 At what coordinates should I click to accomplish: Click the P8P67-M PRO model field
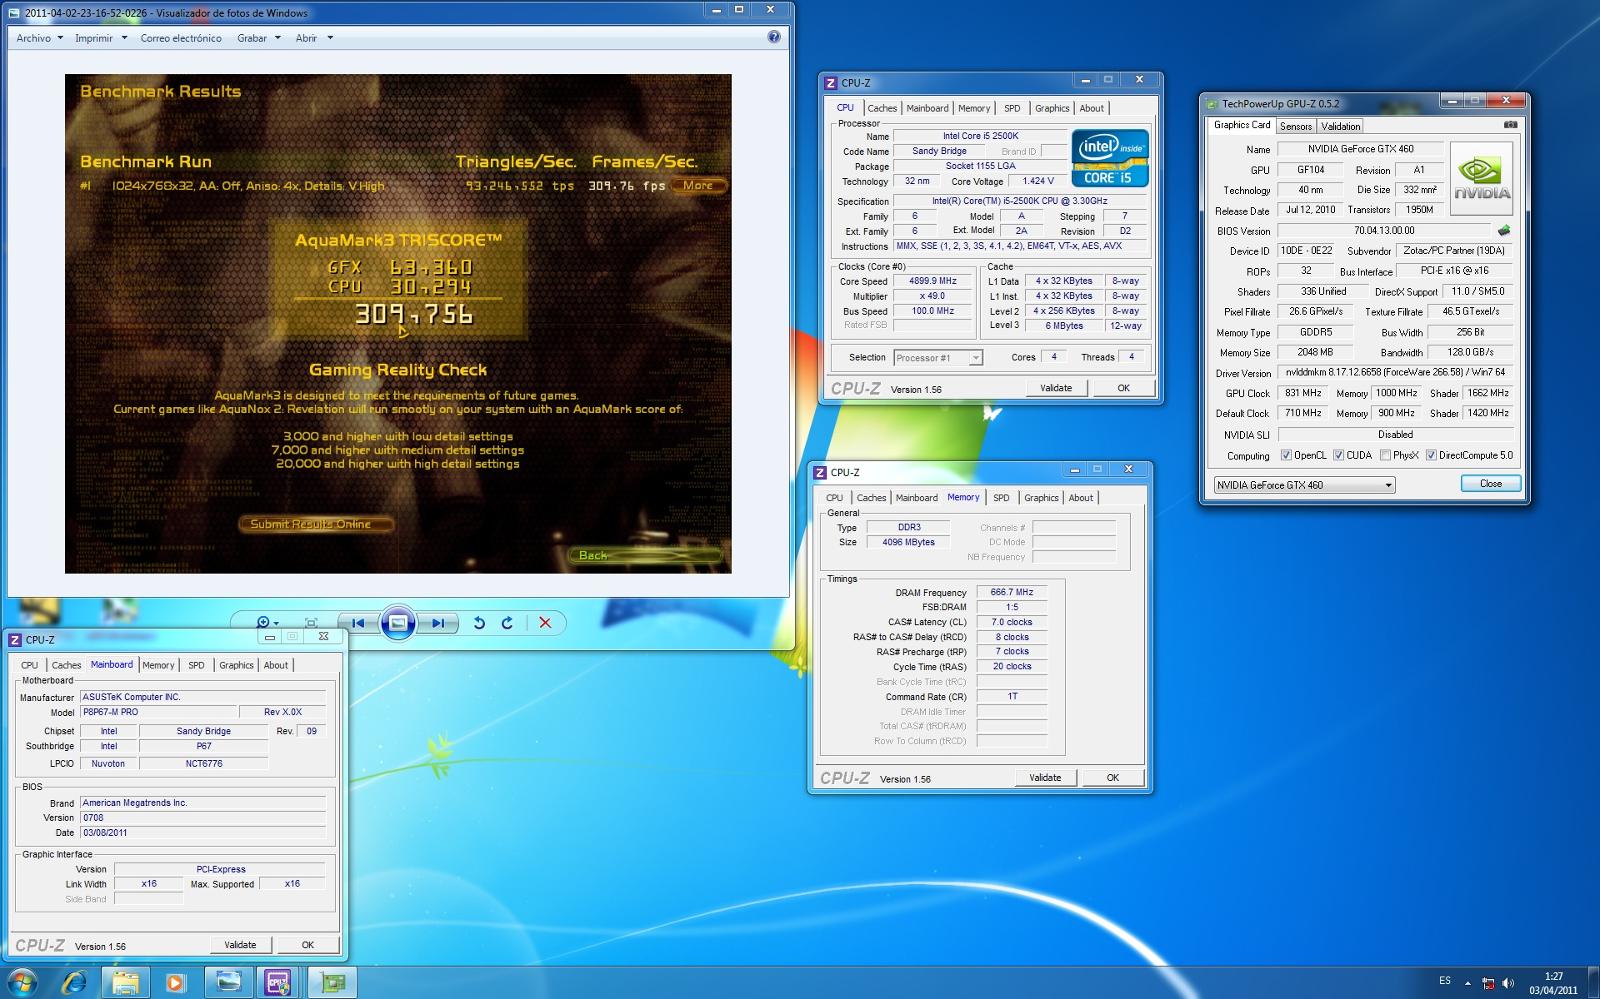click(x=157, y=712)
